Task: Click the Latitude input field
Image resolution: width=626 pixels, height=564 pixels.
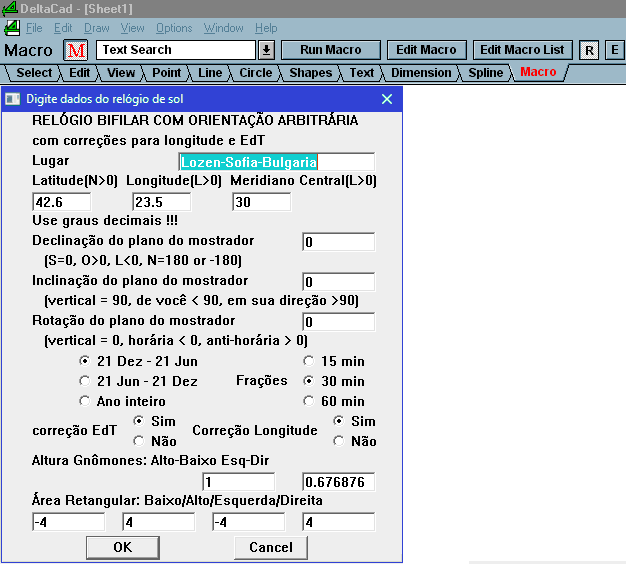Action: coord(61,202)
